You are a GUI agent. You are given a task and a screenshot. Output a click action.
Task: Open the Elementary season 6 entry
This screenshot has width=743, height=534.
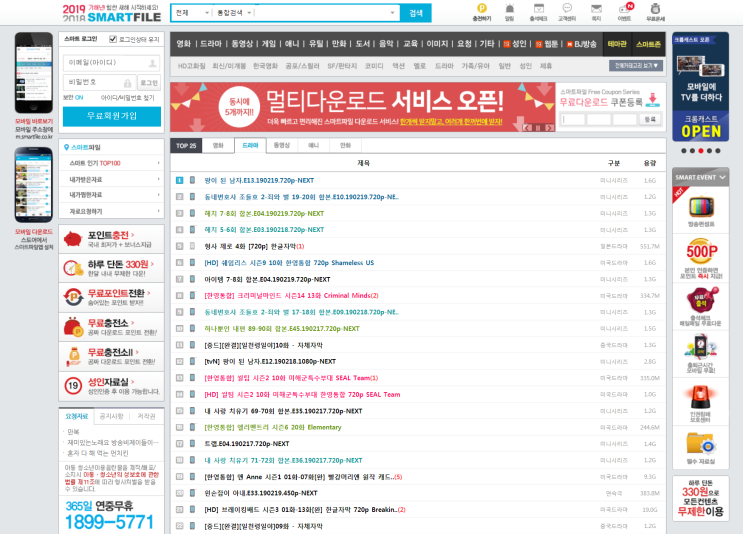[272, 427]
